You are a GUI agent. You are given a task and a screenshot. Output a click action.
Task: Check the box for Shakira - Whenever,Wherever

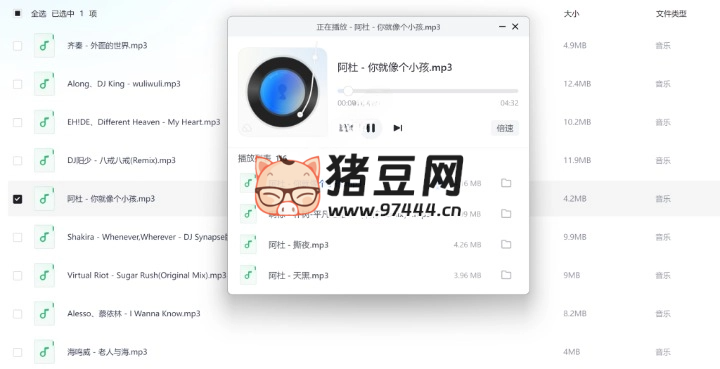click(17, 237)
